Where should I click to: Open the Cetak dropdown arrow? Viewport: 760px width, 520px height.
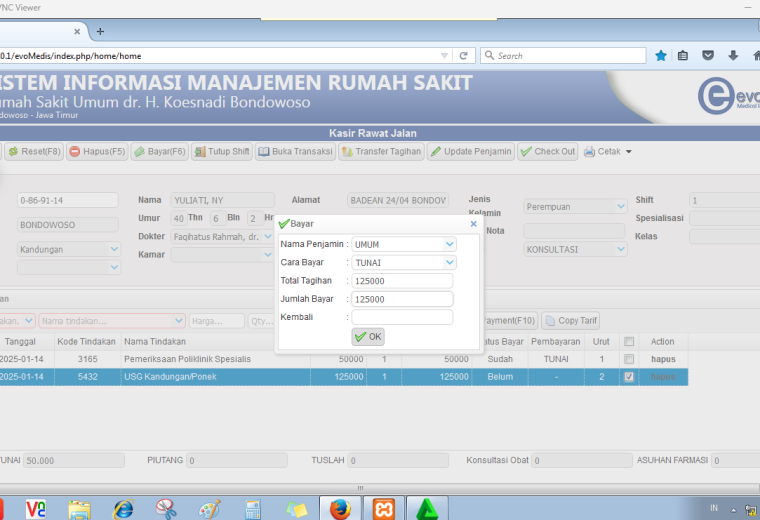click(629, 152)
